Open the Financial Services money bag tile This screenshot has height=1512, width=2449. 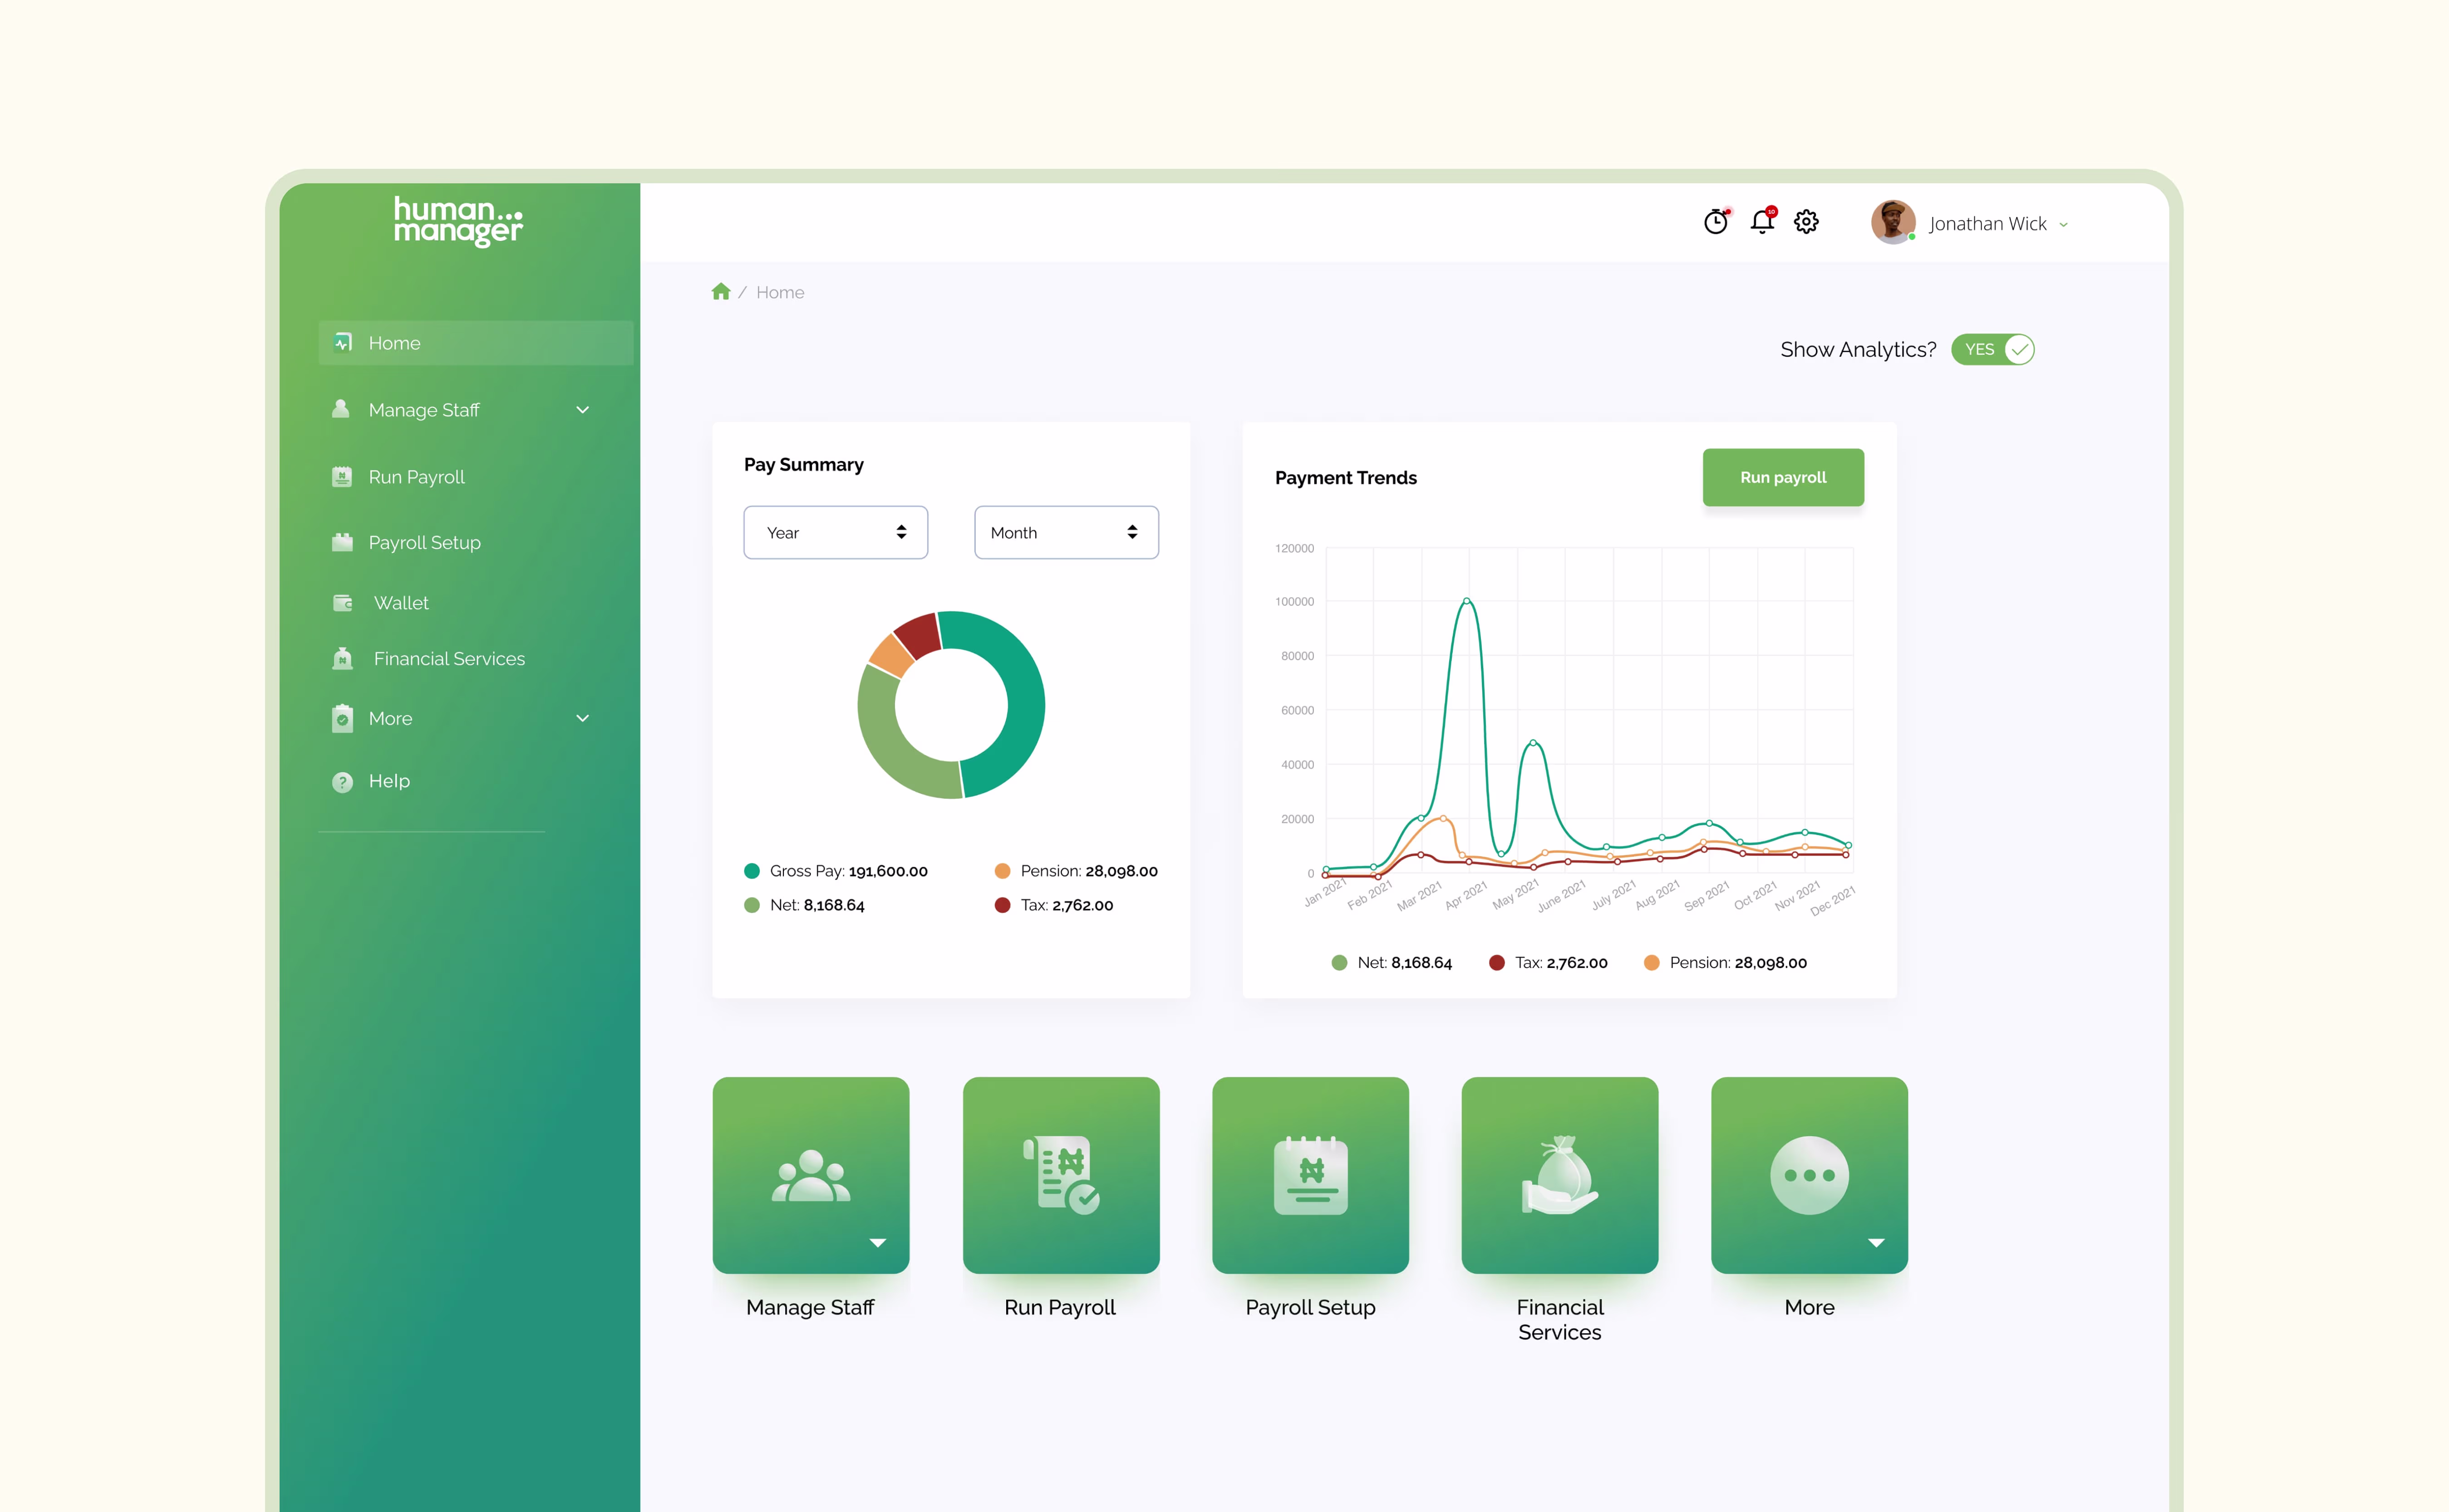pos(1559,1175)
